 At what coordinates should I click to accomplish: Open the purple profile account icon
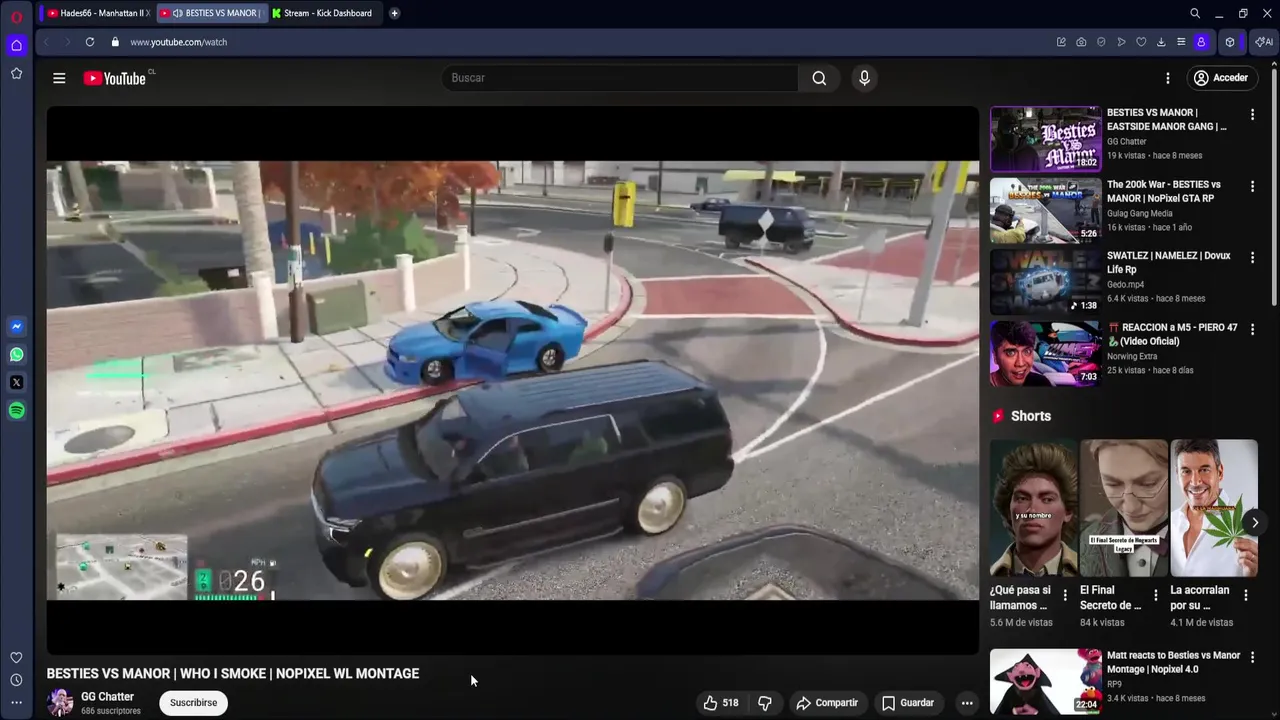pyautogui.click(x=1201, y=42)
